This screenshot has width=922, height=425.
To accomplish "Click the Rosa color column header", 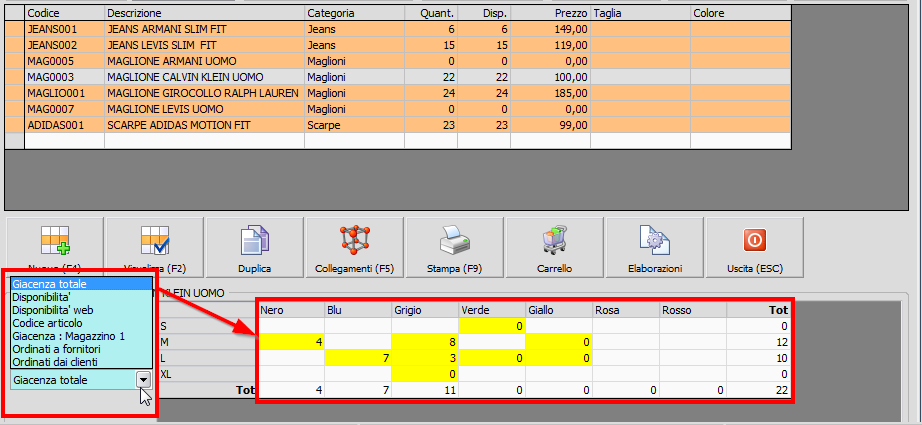I will pos(626,309).
